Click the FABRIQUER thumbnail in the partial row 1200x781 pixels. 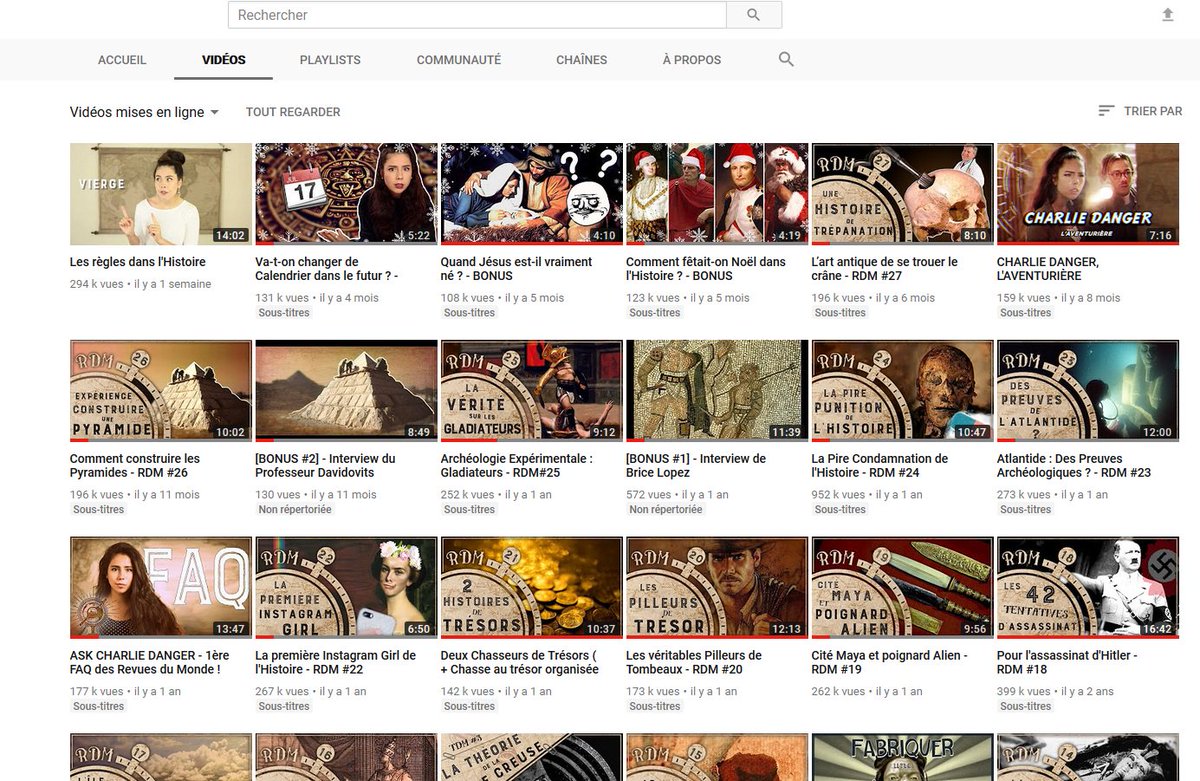click(902, 757)
